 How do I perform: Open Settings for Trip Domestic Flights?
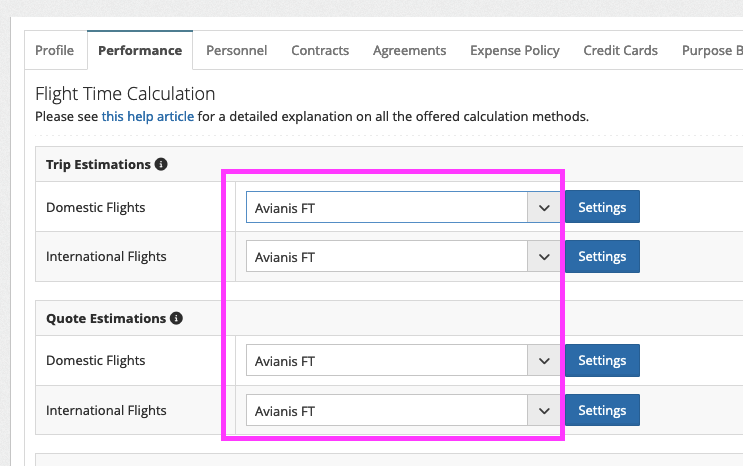(602, 207)
